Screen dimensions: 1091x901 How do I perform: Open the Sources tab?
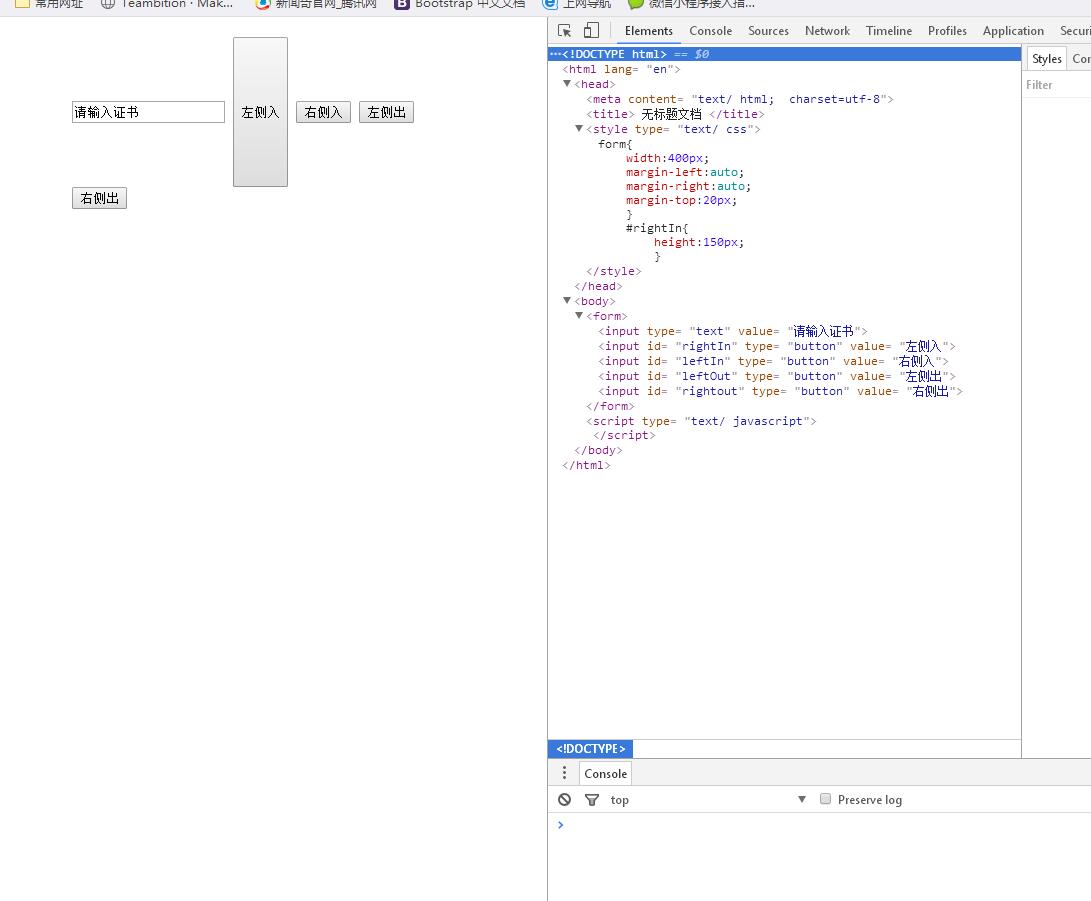(x=768, y=31)
